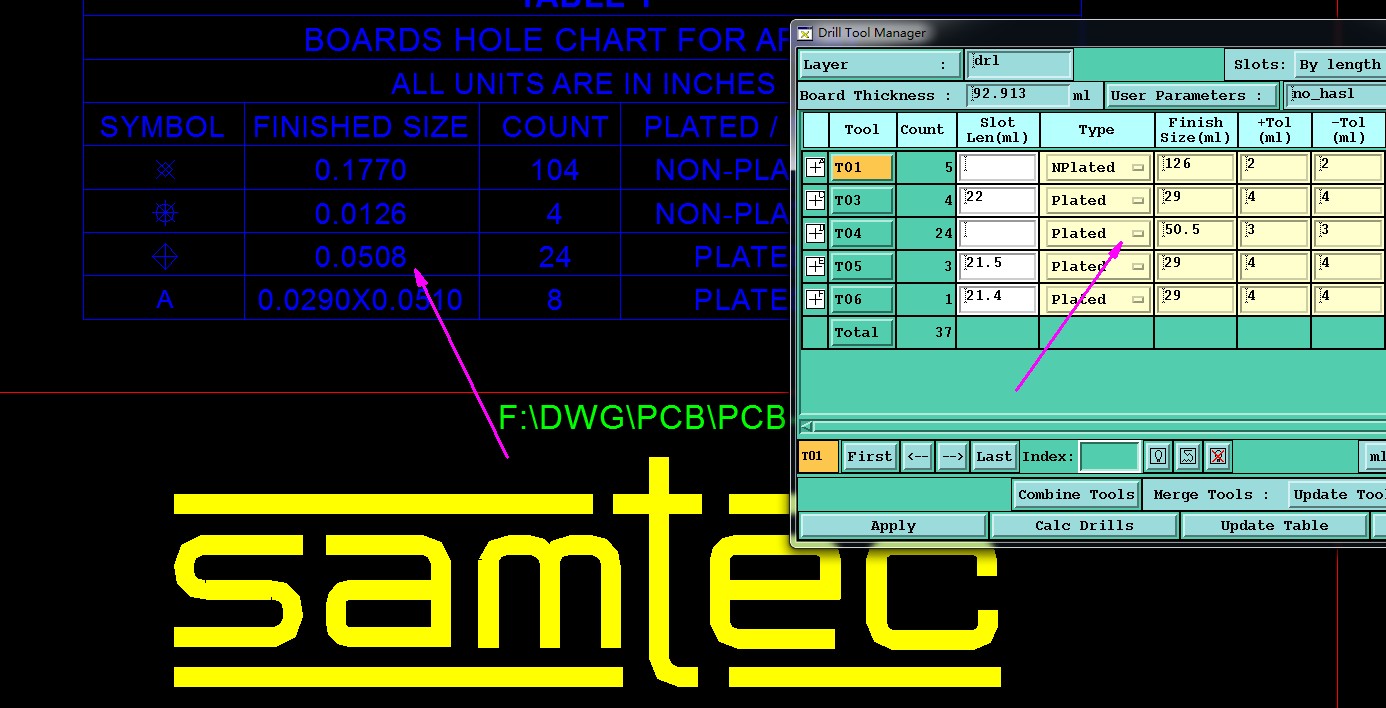
Task: Click 0.1770 in the hole chart
Action: click(361, 170)
